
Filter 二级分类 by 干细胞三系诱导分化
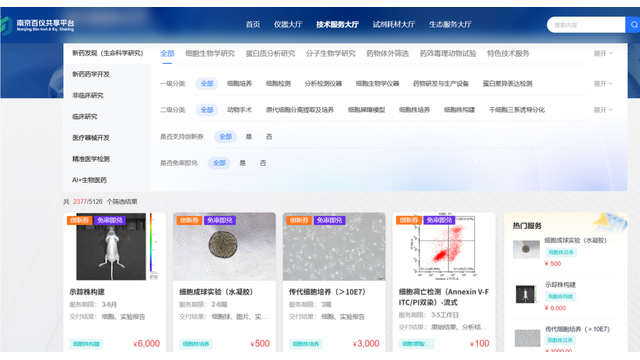pyautogui.click(x=517, y=110)
